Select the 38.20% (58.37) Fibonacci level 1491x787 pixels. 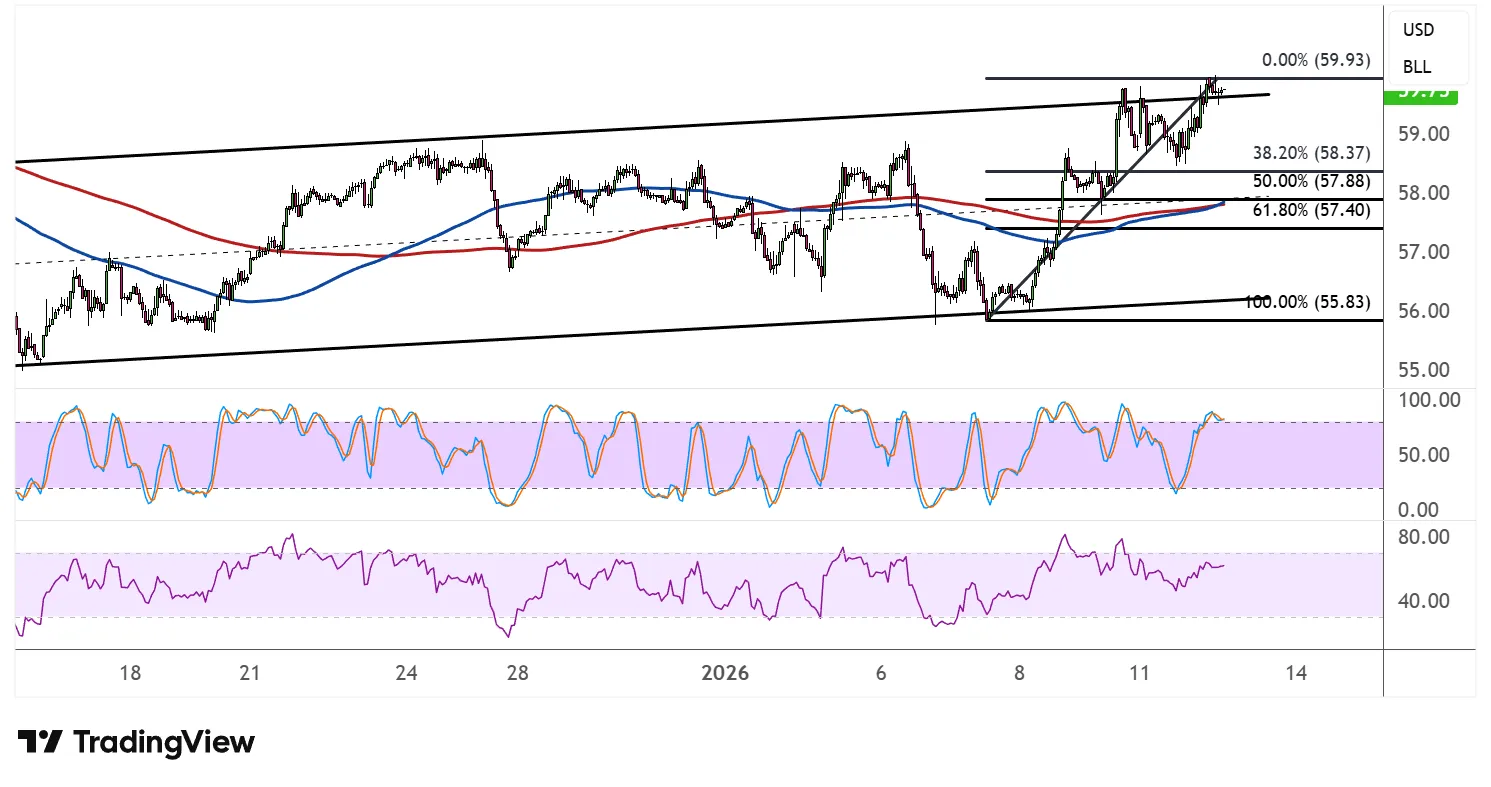[1310, 154]
